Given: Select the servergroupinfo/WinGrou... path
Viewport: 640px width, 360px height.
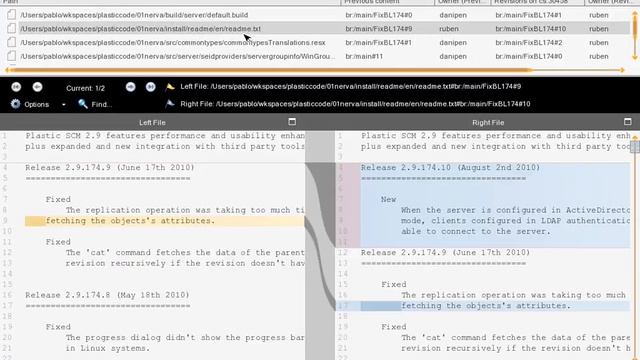Looking at the screenshot, I should tap(178, 56).
